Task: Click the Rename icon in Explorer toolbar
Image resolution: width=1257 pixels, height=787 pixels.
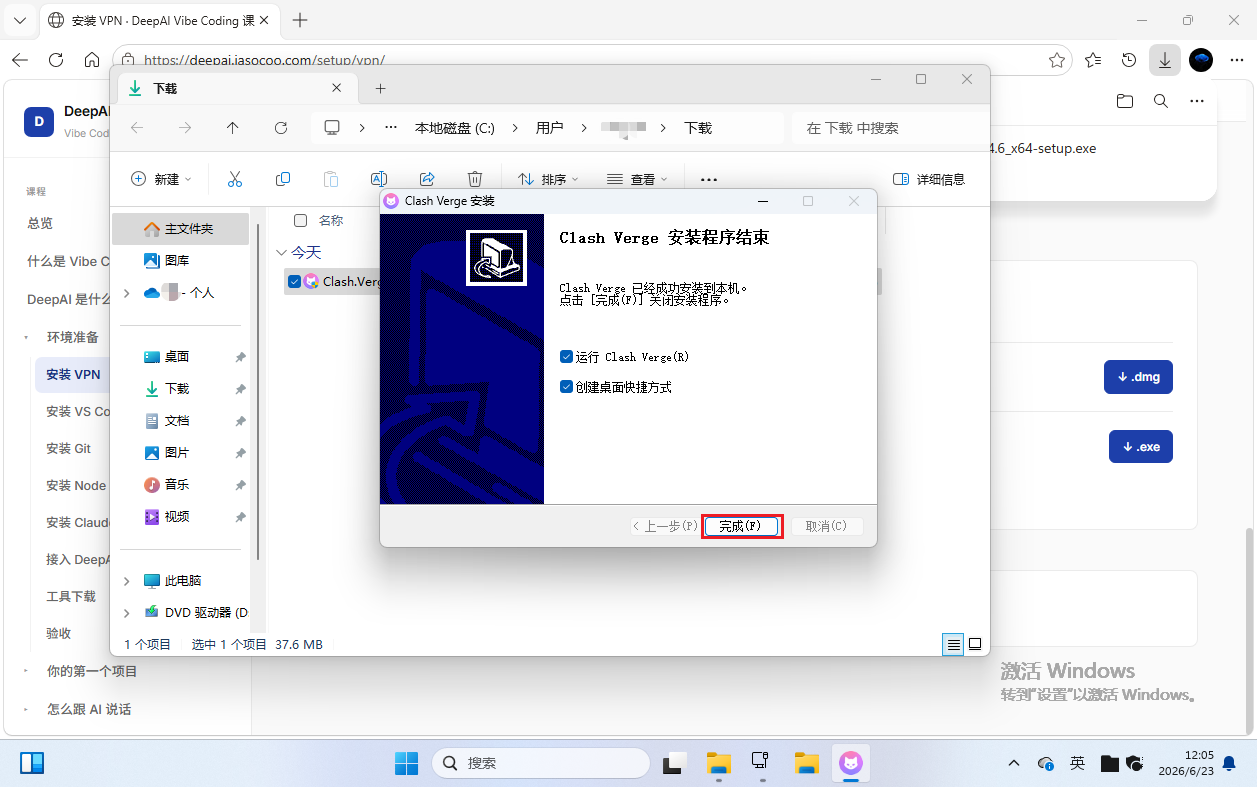Action: point(379,179)
